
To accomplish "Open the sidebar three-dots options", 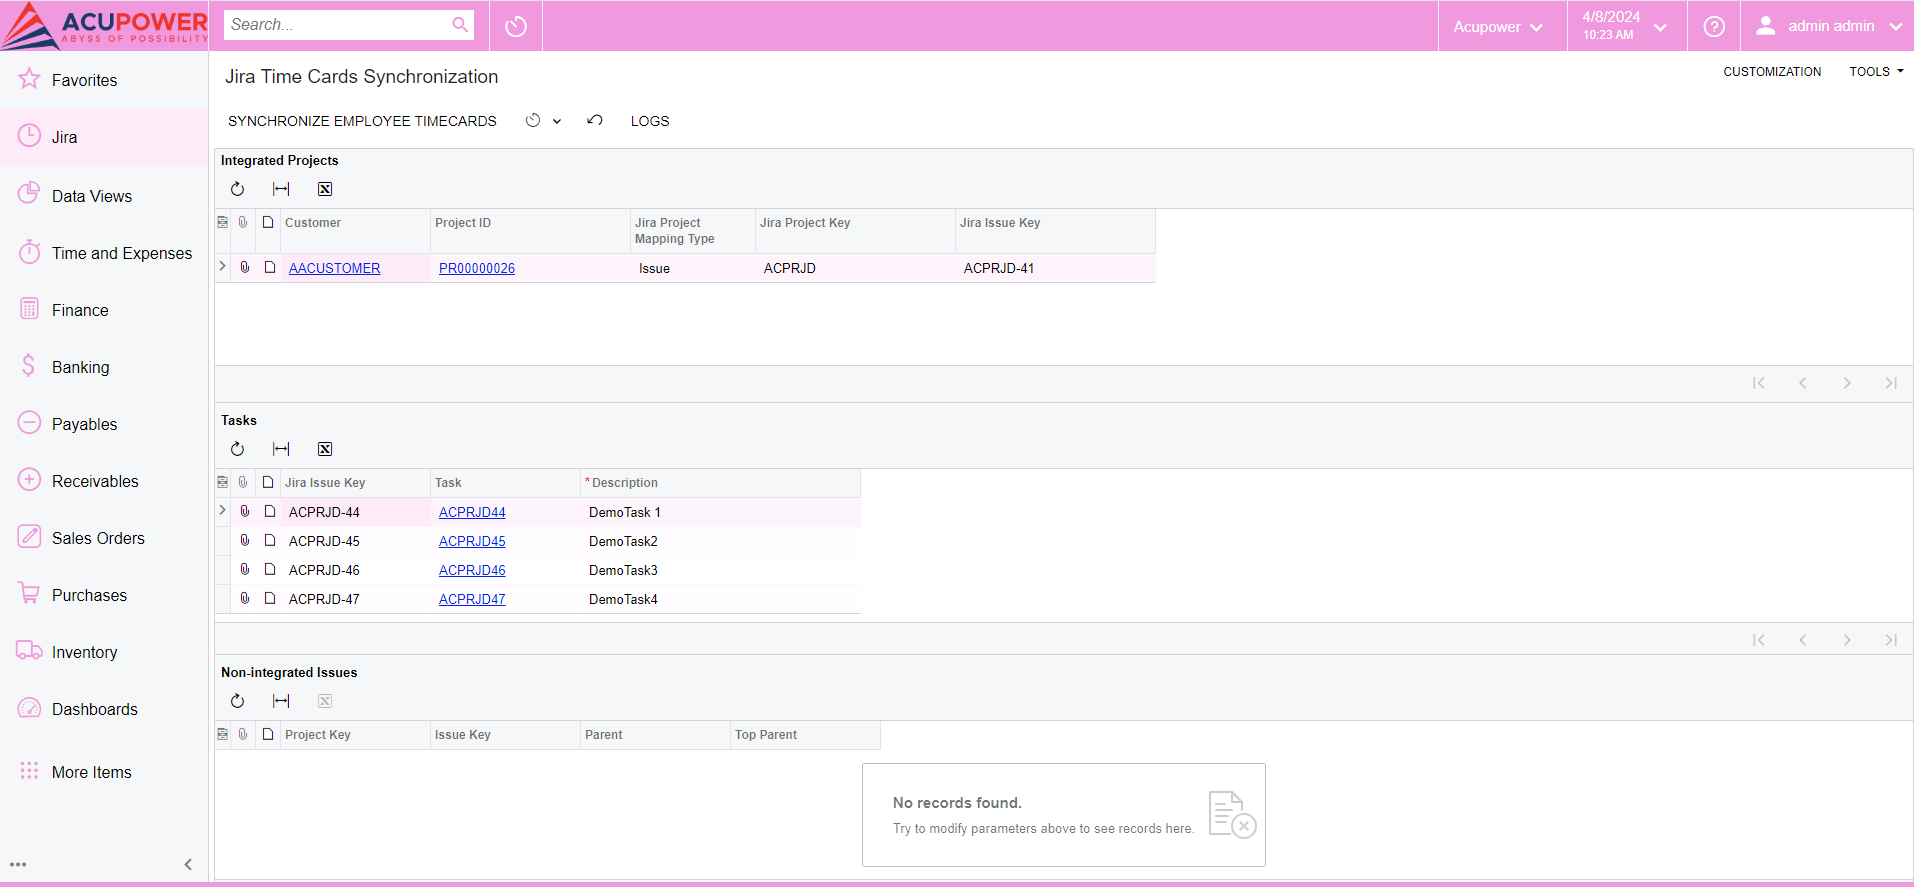I will (18, 865).
